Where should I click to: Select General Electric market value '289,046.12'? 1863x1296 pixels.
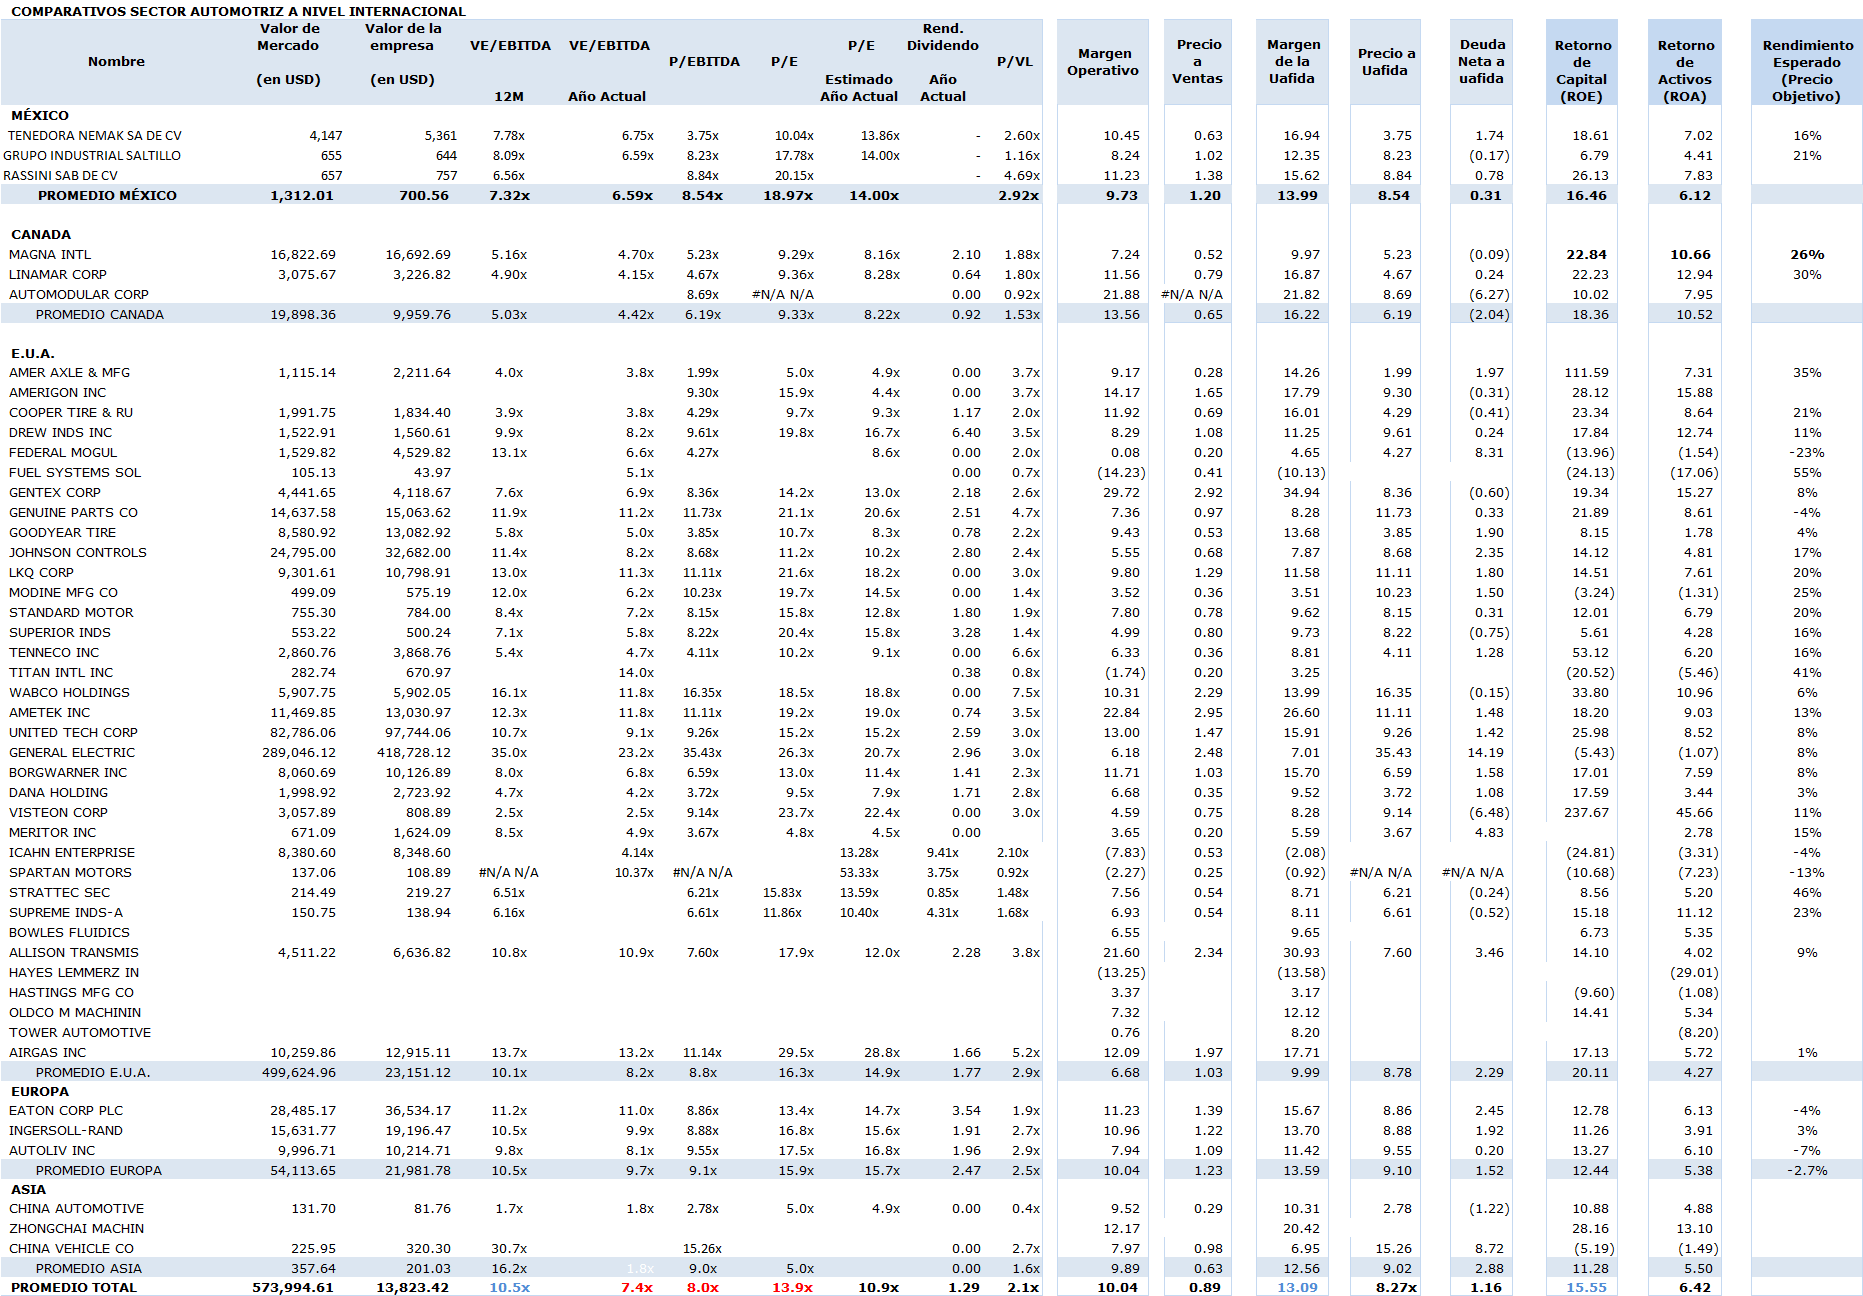299,753
